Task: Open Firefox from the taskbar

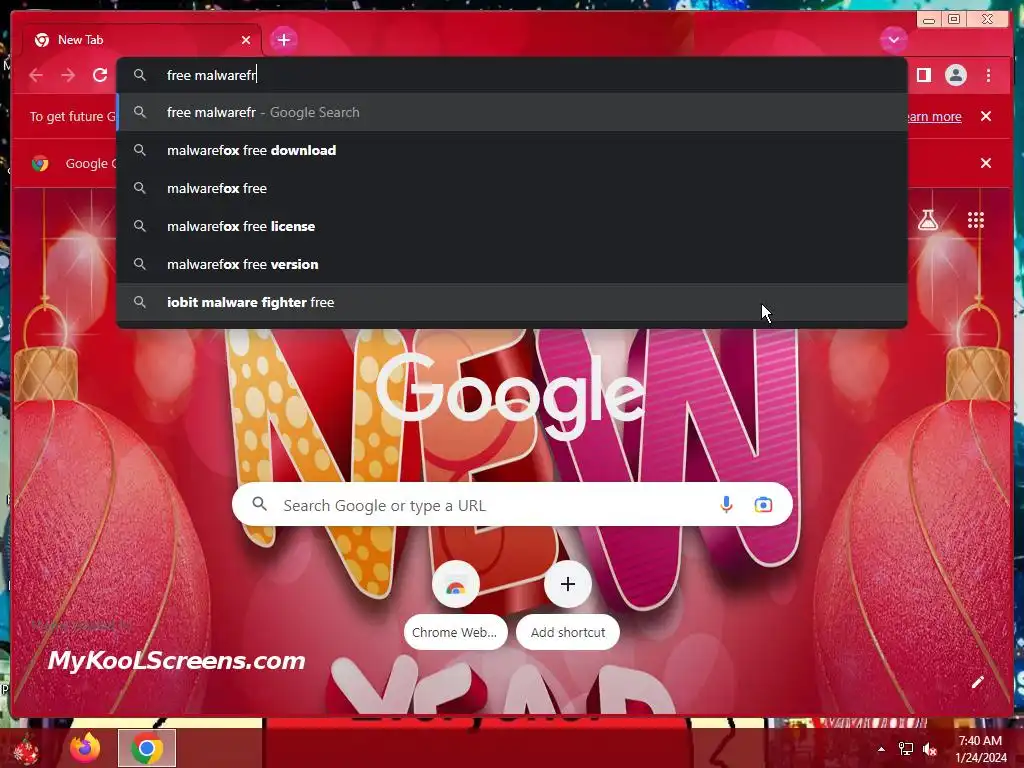Action: [85, 748]
